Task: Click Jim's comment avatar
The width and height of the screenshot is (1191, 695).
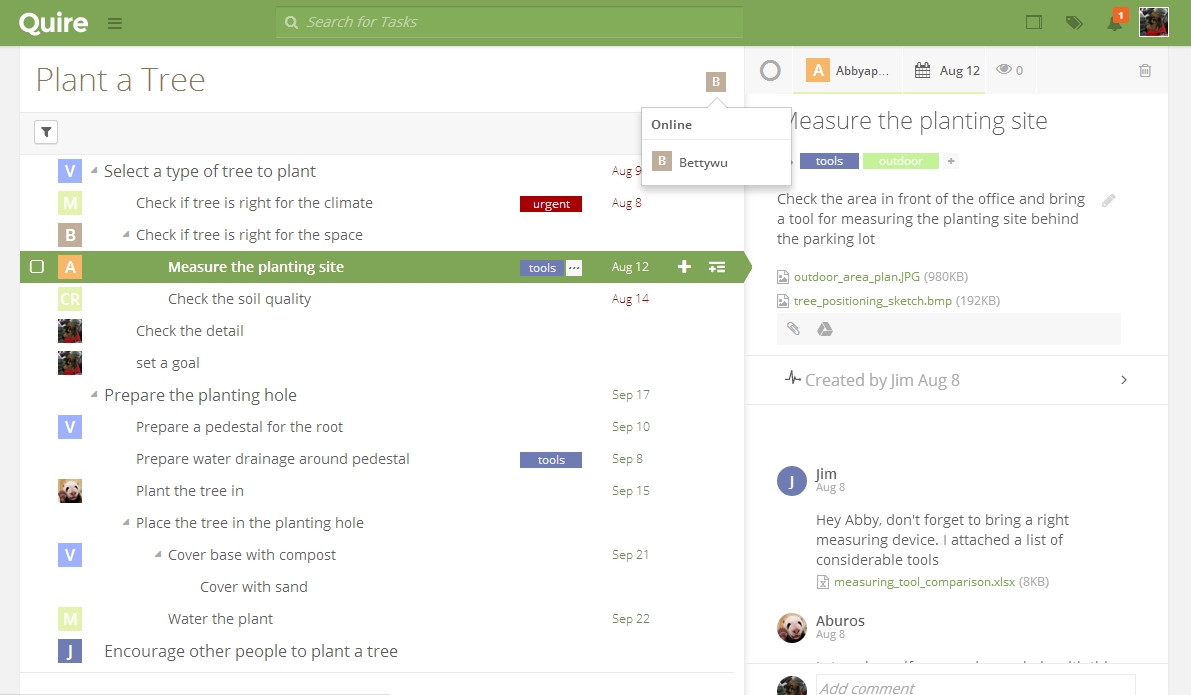Action: (x=791, y=481)
